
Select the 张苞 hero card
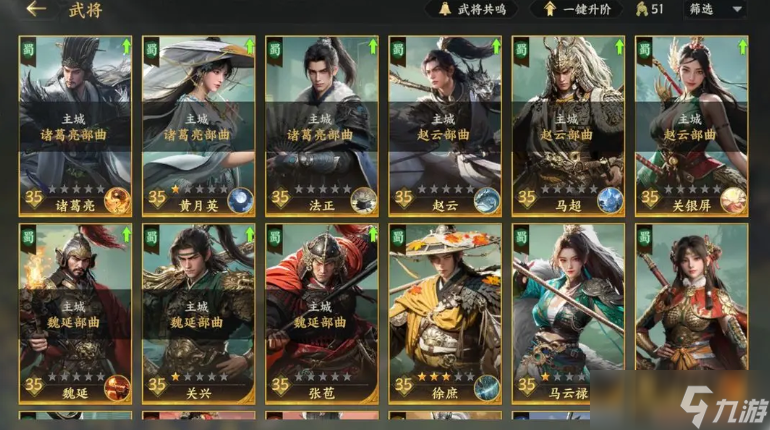point(322,314)
